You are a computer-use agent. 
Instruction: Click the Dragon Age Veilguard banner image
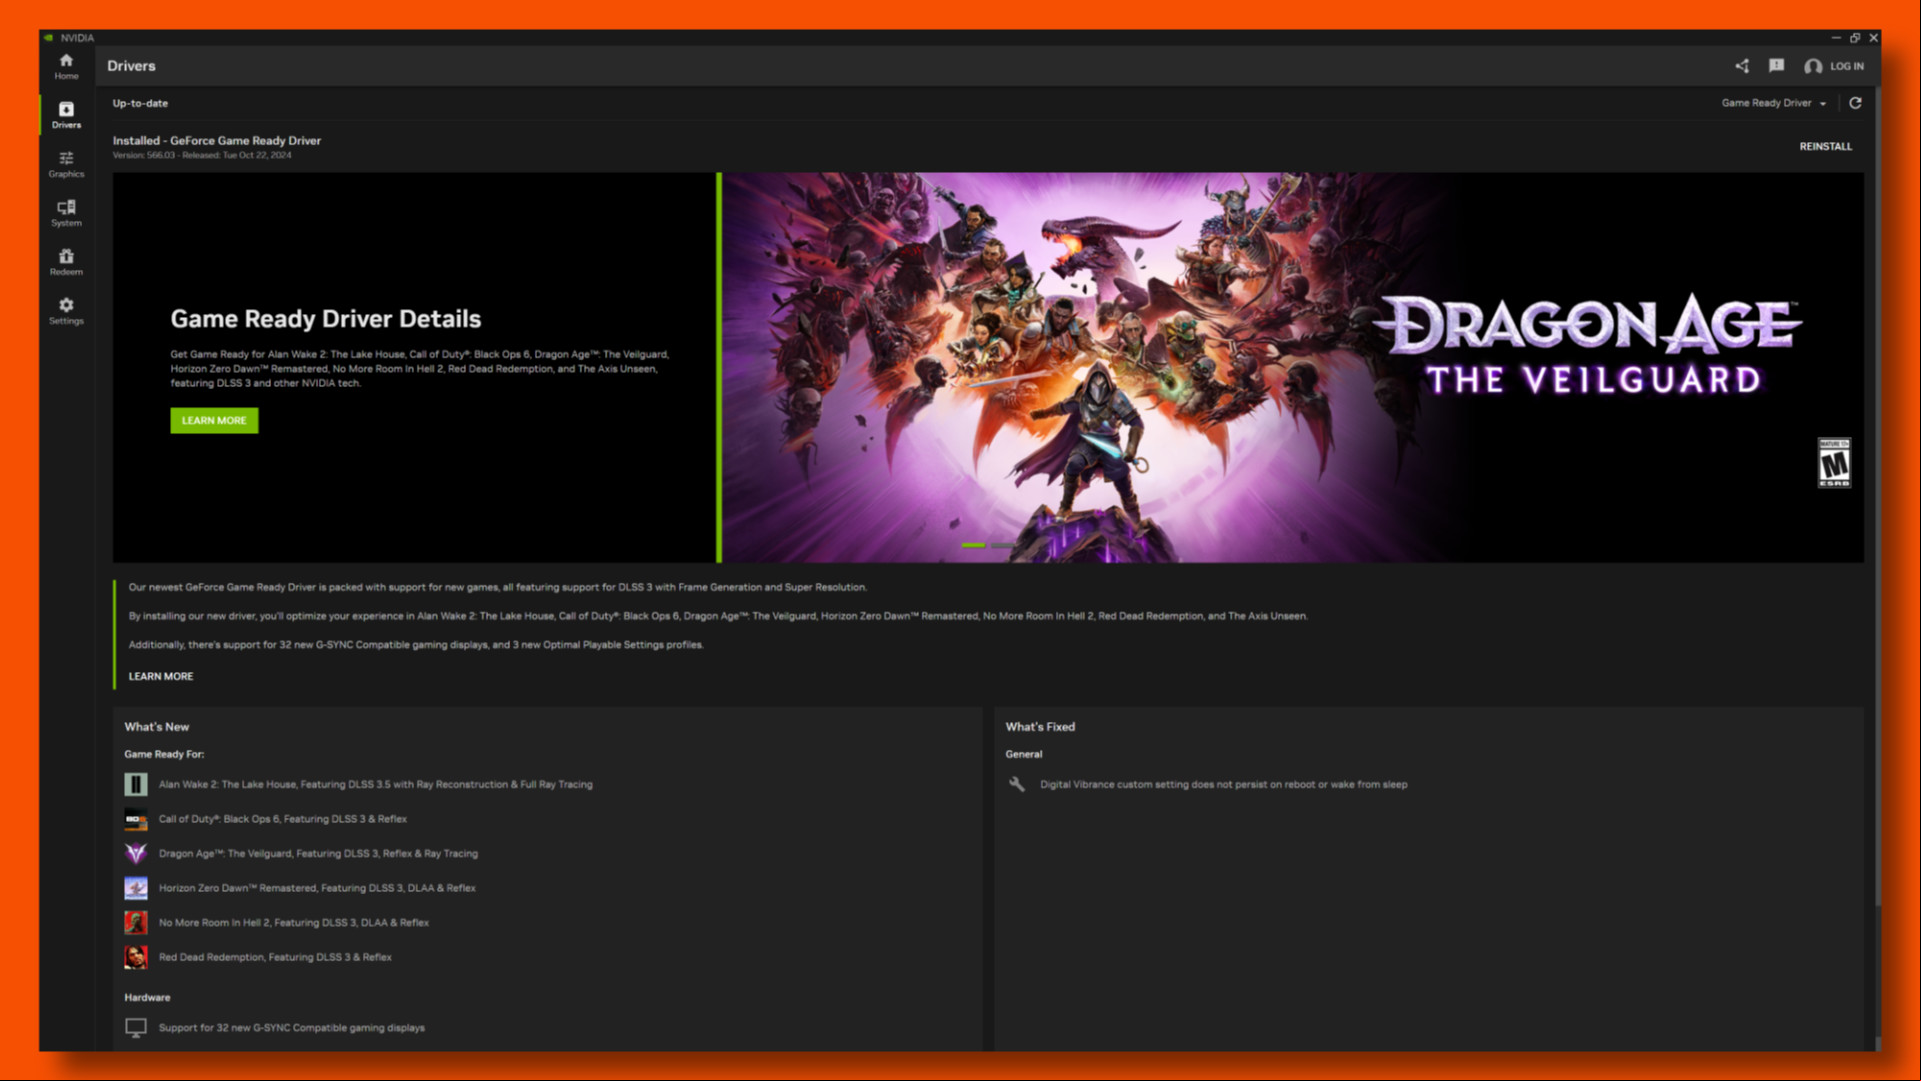1293,367
